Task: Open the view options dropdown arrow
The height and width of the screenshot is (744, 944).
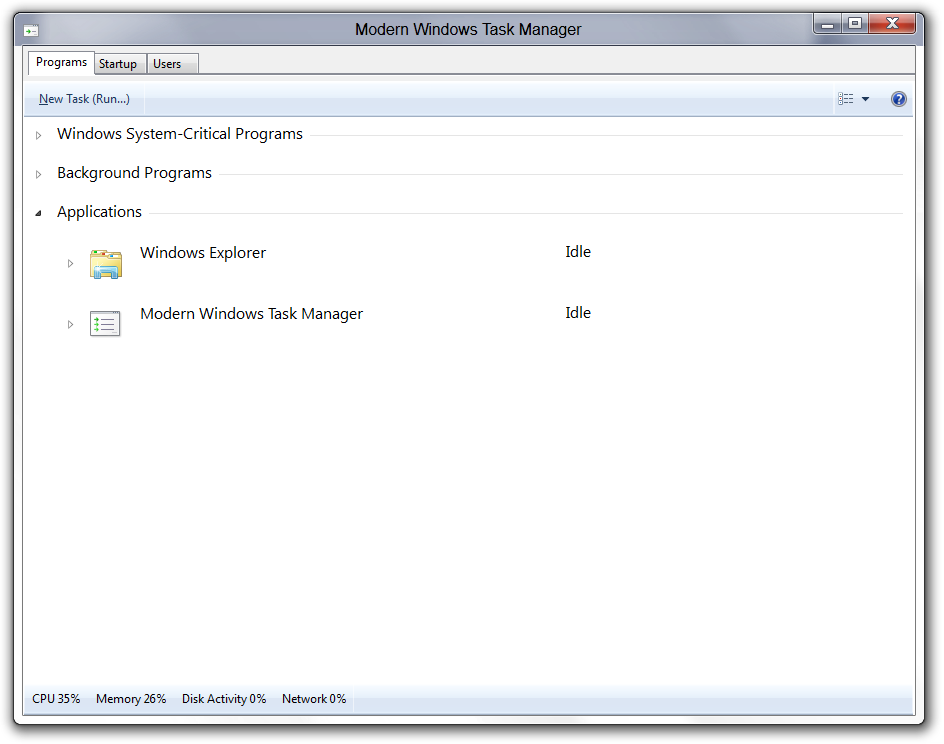Action: click(x=865, y=99)
